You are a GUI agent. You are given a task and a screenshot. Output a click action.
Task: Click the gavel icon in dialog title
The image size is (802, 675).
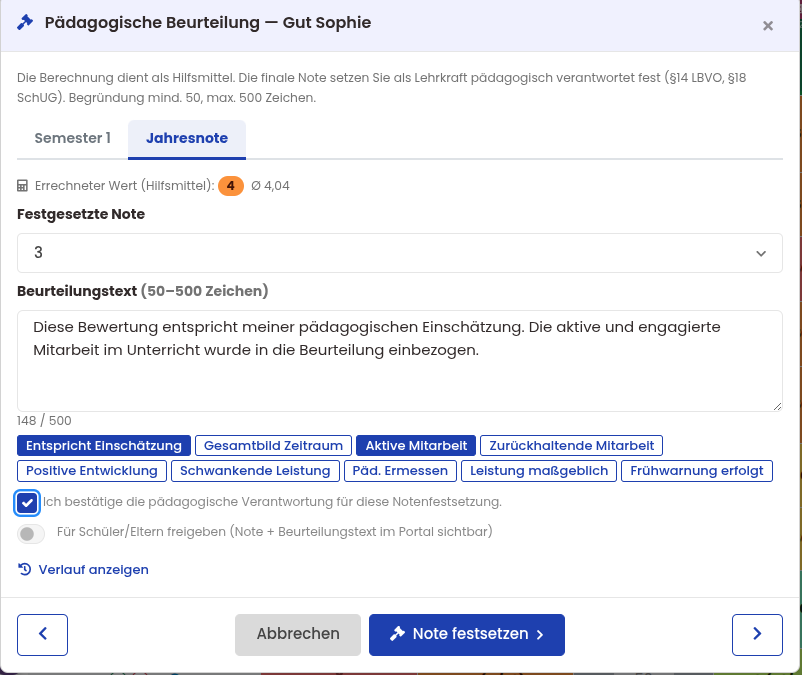[25, 22]
